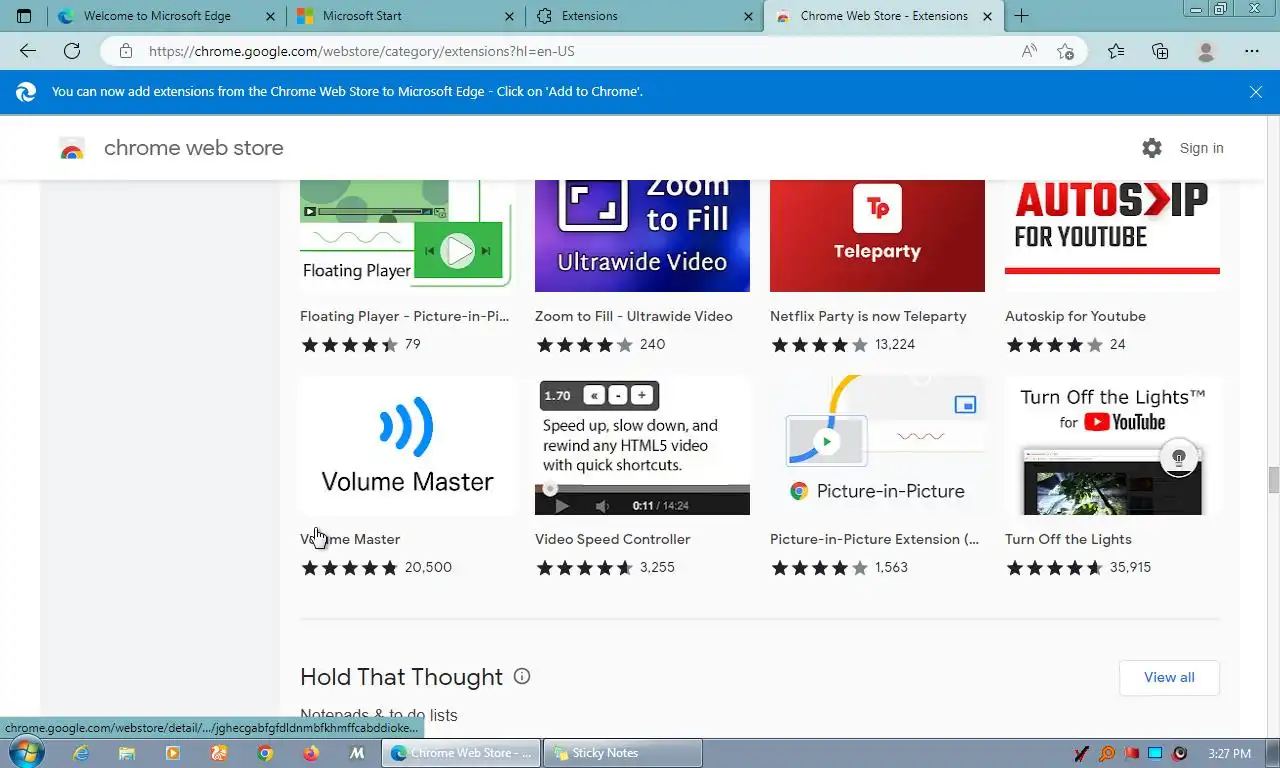Open Read aloud icon in address bar
Viewport: 1280px width, 768px height.
point(1029,51)
